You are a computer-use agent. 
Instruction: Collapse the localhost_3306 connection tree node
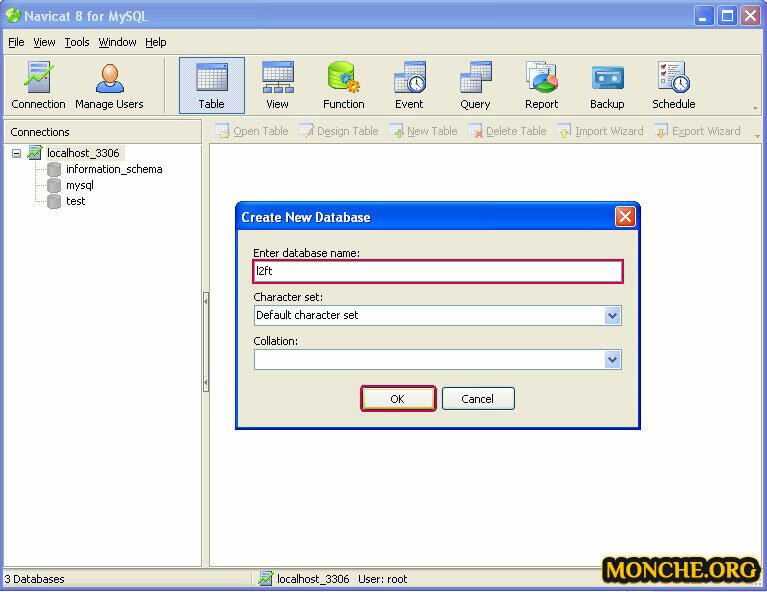click(x=17, y=154)
